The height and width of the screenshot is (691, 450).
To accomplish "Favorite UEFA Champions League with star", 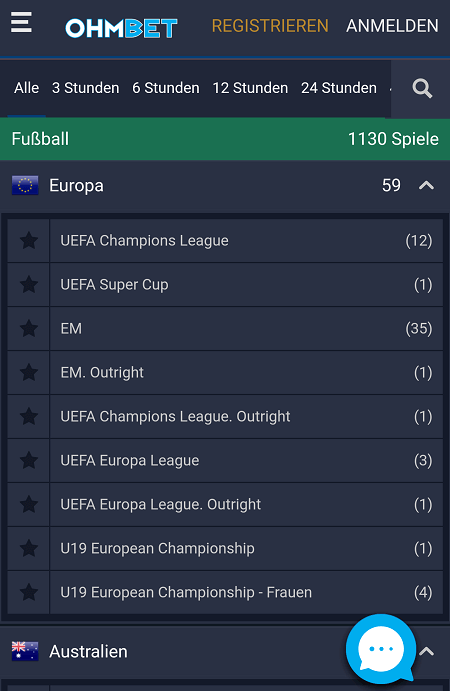I will [29, 241].
